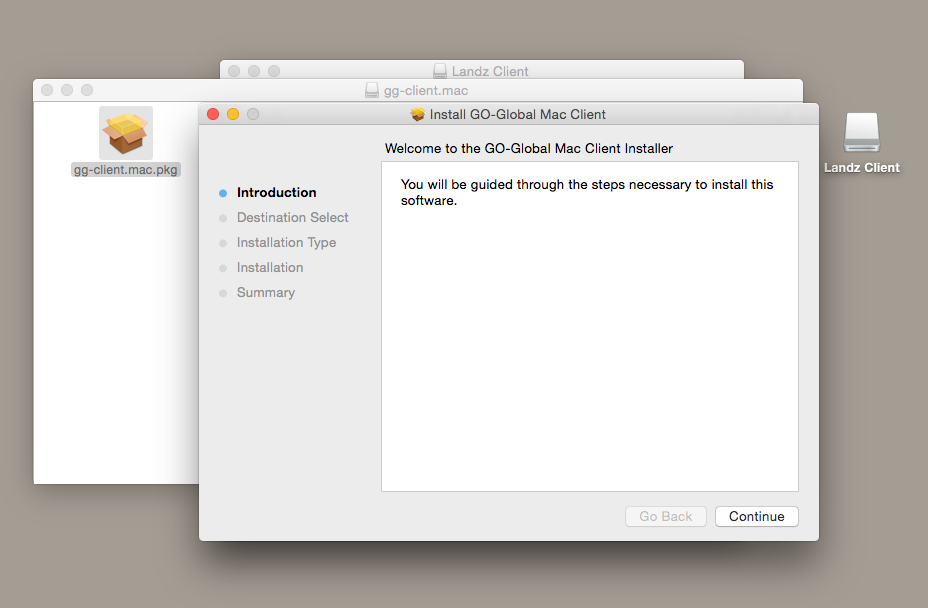
Task: Minimize the installer window with yellow button
Action: coord(233,114)
